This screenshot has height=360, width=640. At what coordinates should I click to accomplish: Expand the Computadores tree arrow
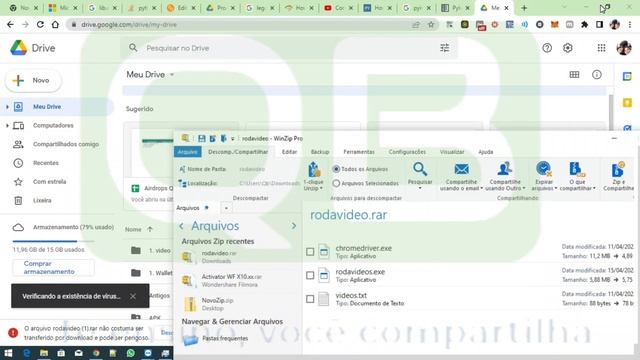(x=7, y=126)
